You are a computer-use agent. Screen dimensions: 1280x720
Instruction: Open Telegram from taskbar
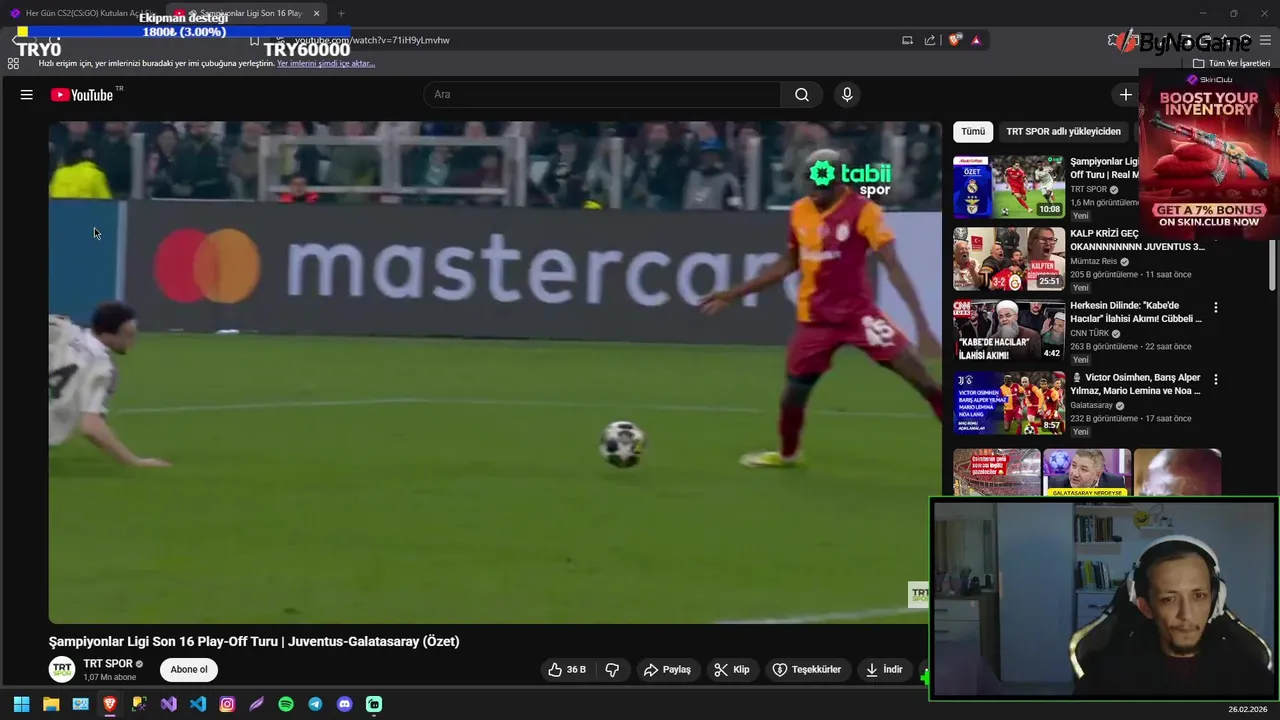tap(315, 704)
